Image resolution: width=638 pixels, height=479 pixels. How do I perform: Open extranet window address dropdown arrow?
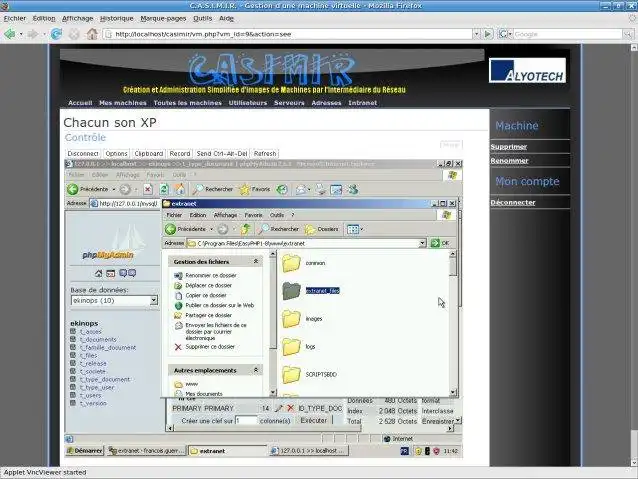(422, 243)
